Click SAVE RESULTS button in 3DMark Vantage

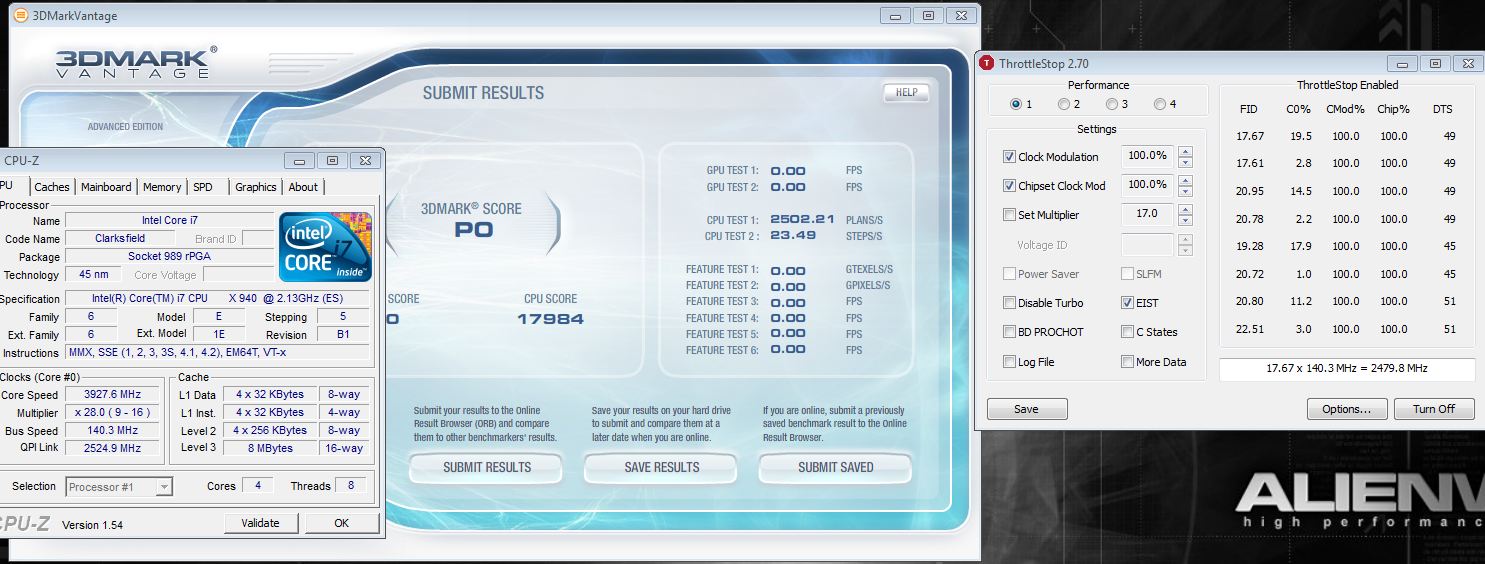coord(661,467)
